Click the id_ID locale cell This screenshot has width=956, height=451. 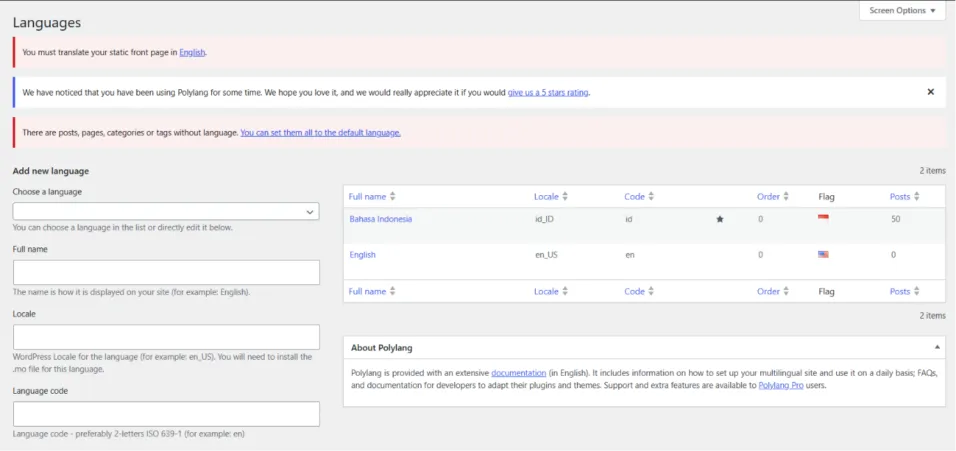[x=544, y=219]
